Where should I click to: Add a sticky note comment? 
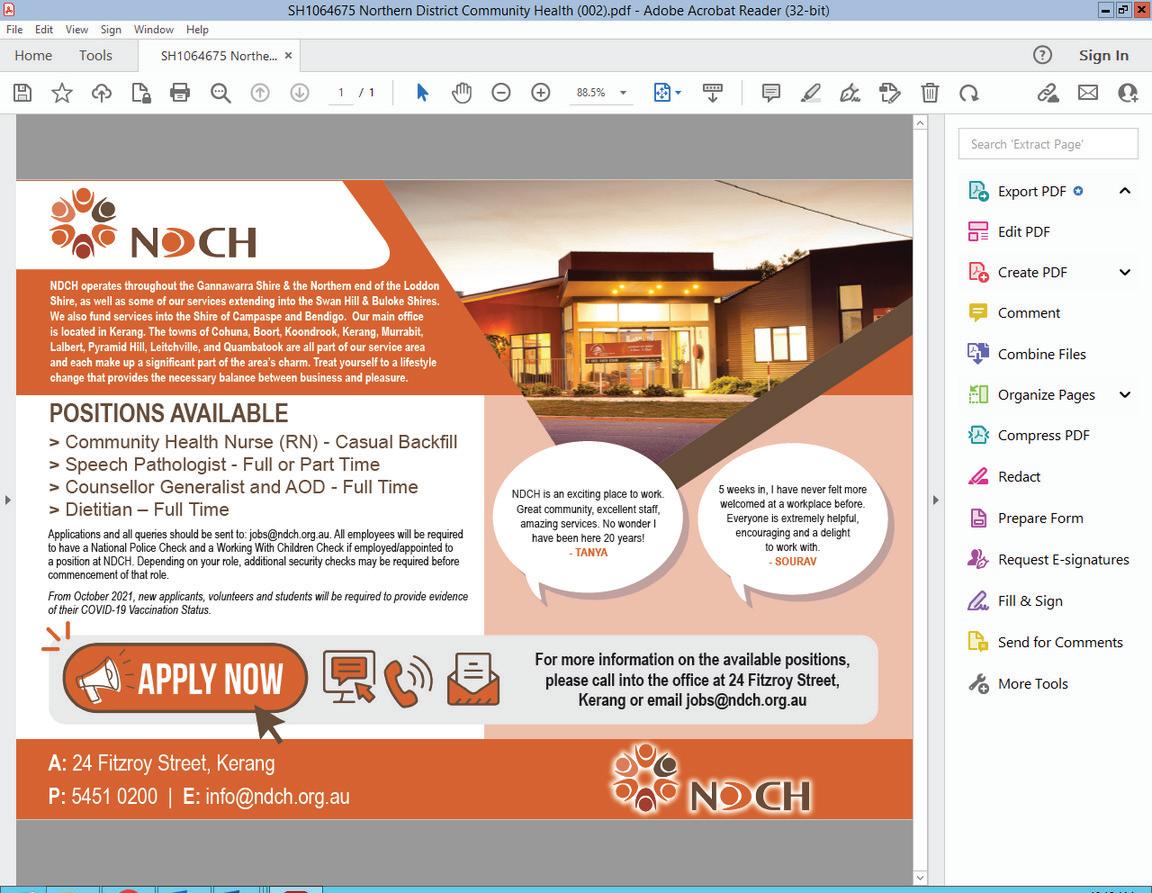[x=771, y=93]
